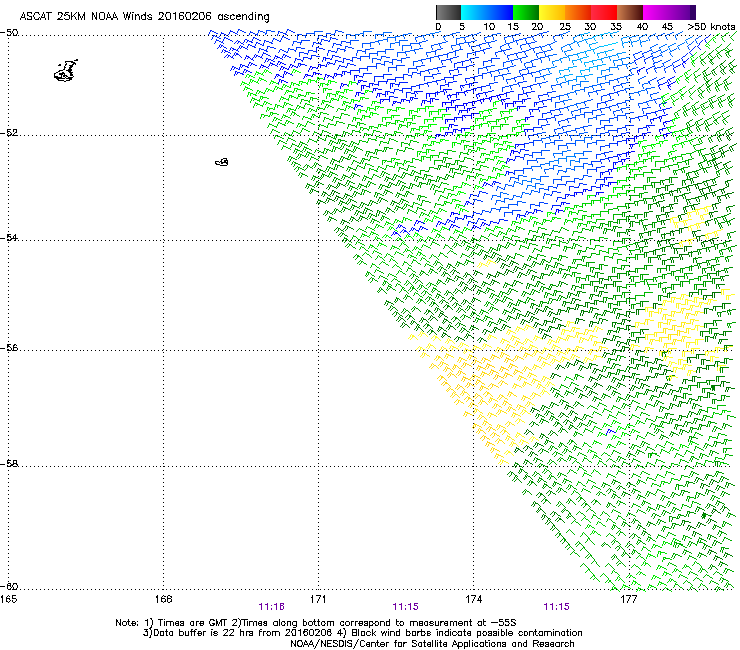The width and height of the screenshot is (740, 650).
Task: Click the '0' label under the color bar
Action: pyautogui.click(x=438, y=27)
